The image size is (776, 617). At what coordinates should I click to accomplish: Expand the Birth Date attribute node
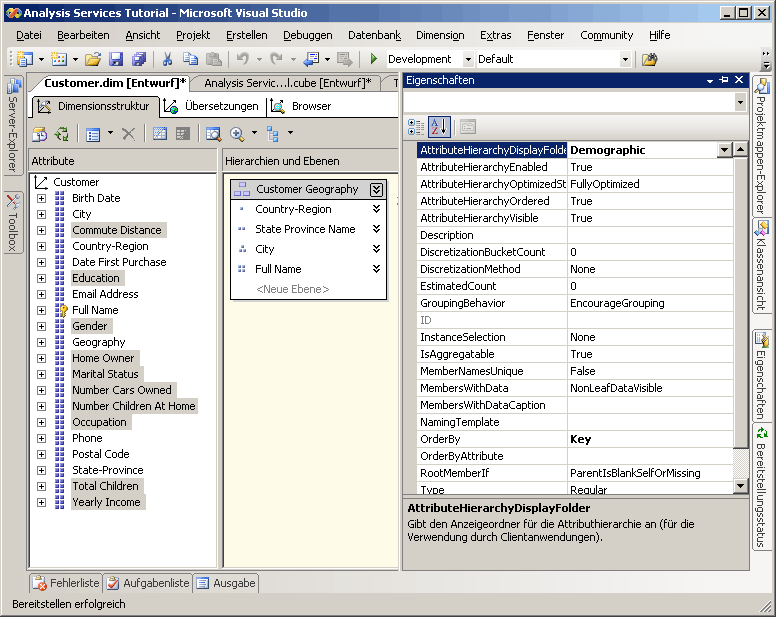point(41,198)
